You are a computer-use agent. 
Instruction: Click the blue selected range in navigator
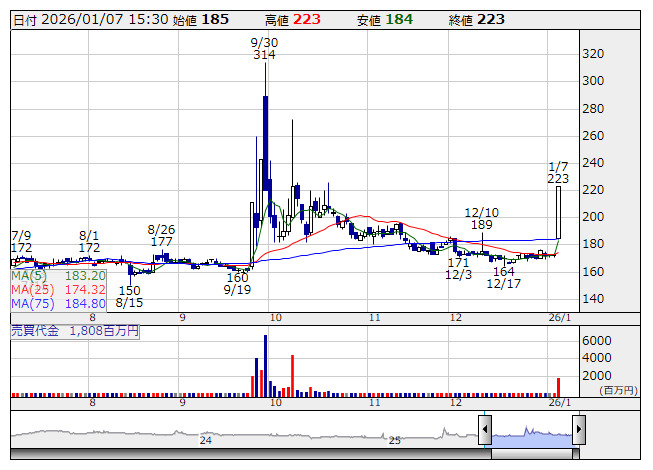click(x=531, y=433)
